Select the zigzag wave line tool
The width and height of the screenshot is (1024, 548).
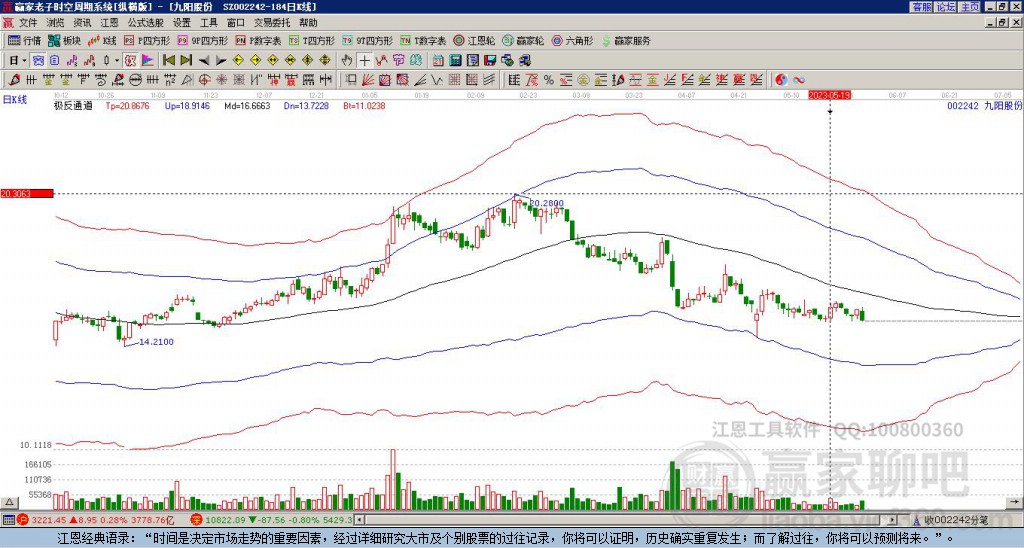click(x=436, y=80)
